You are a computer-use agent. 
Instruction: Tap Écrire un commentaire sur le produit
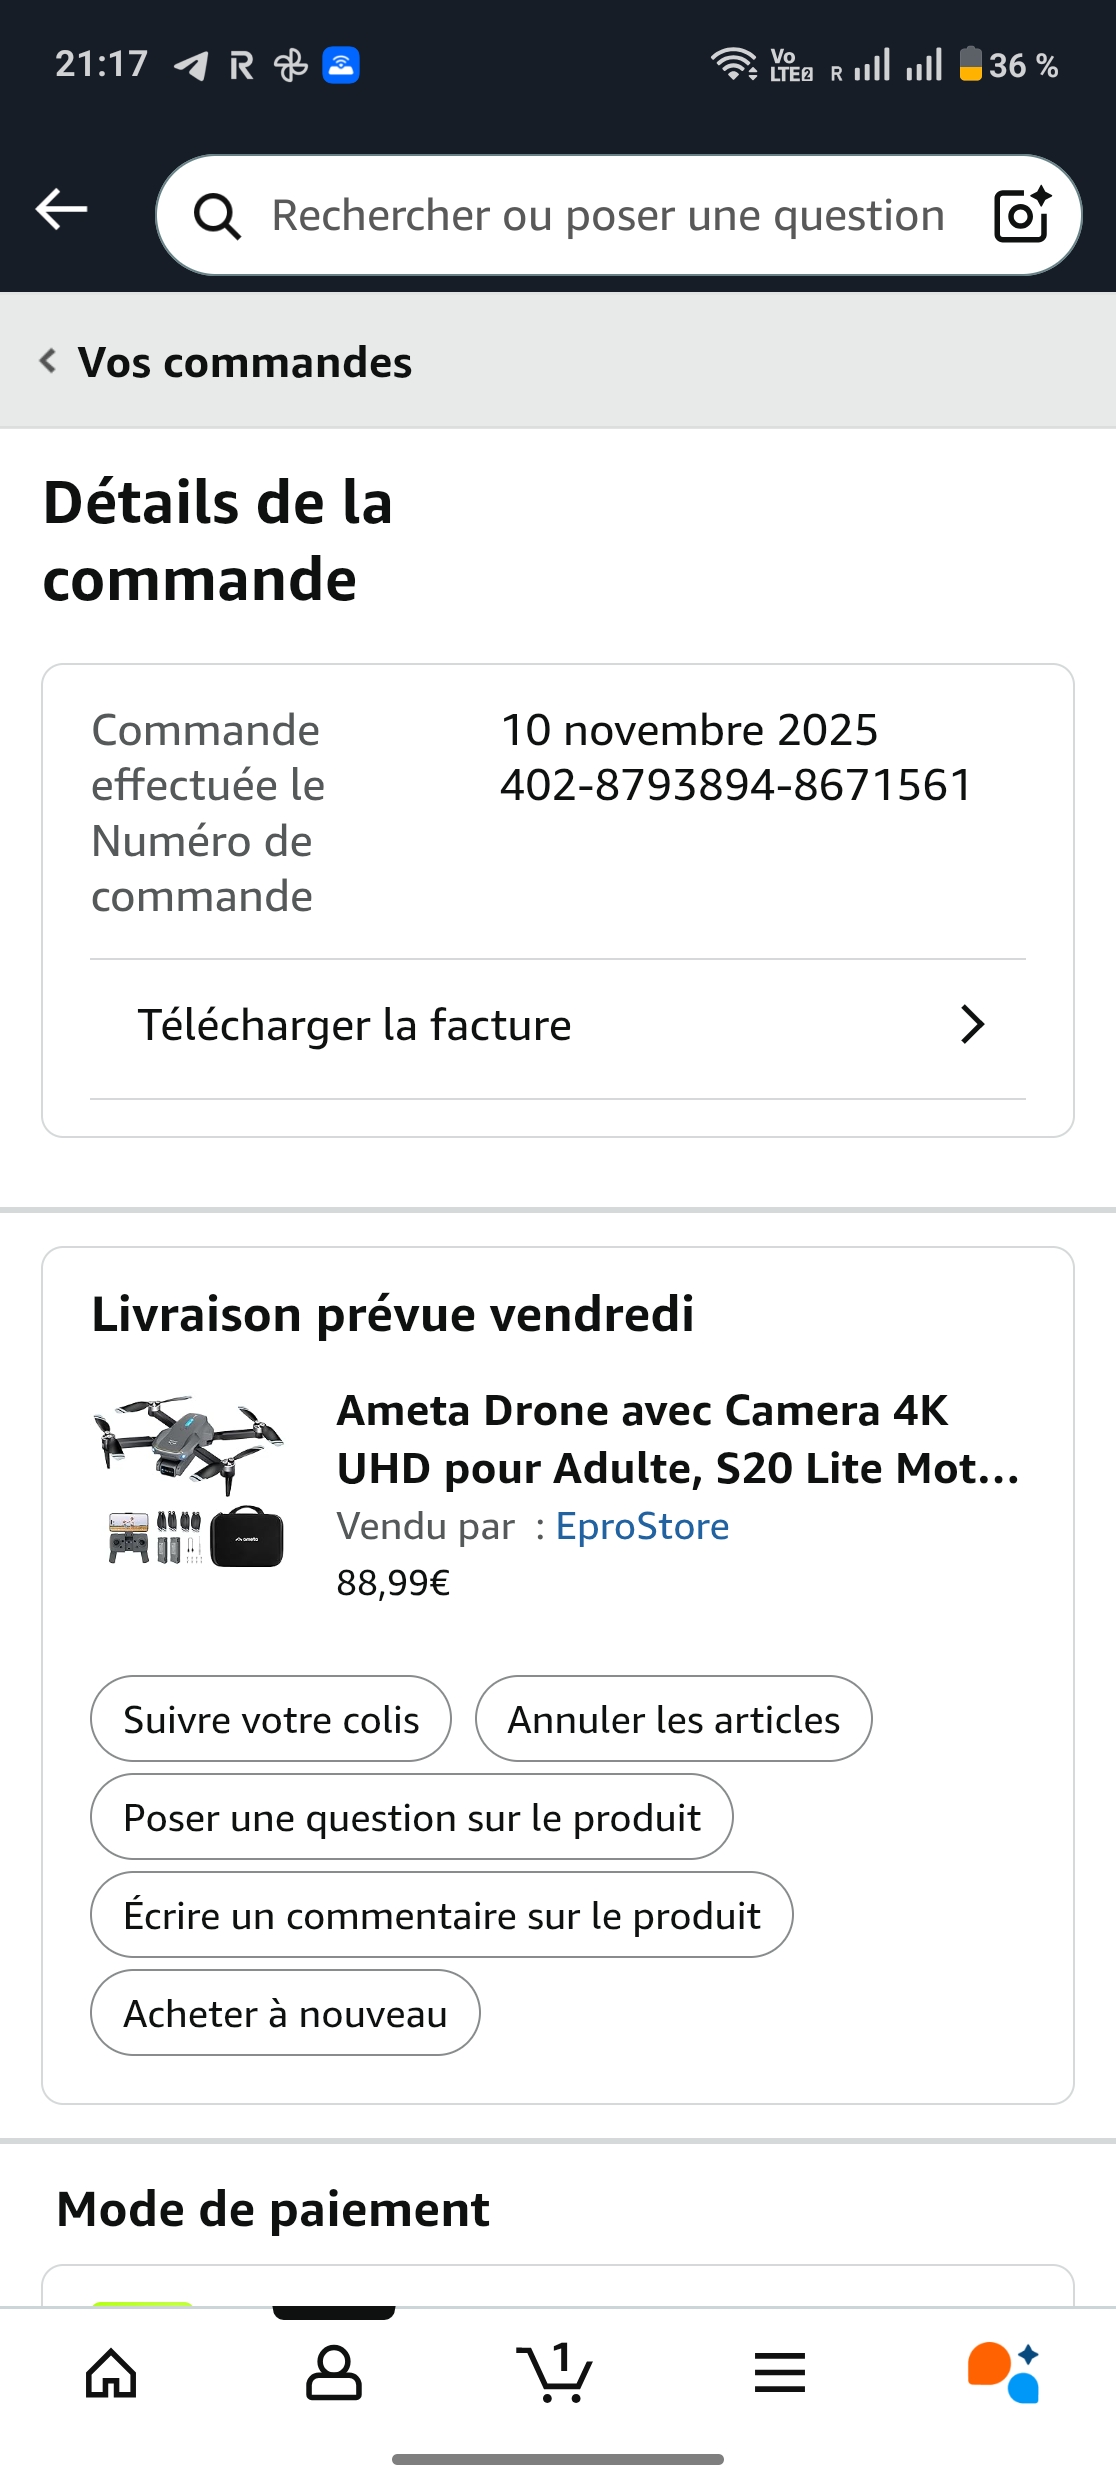441,1916
